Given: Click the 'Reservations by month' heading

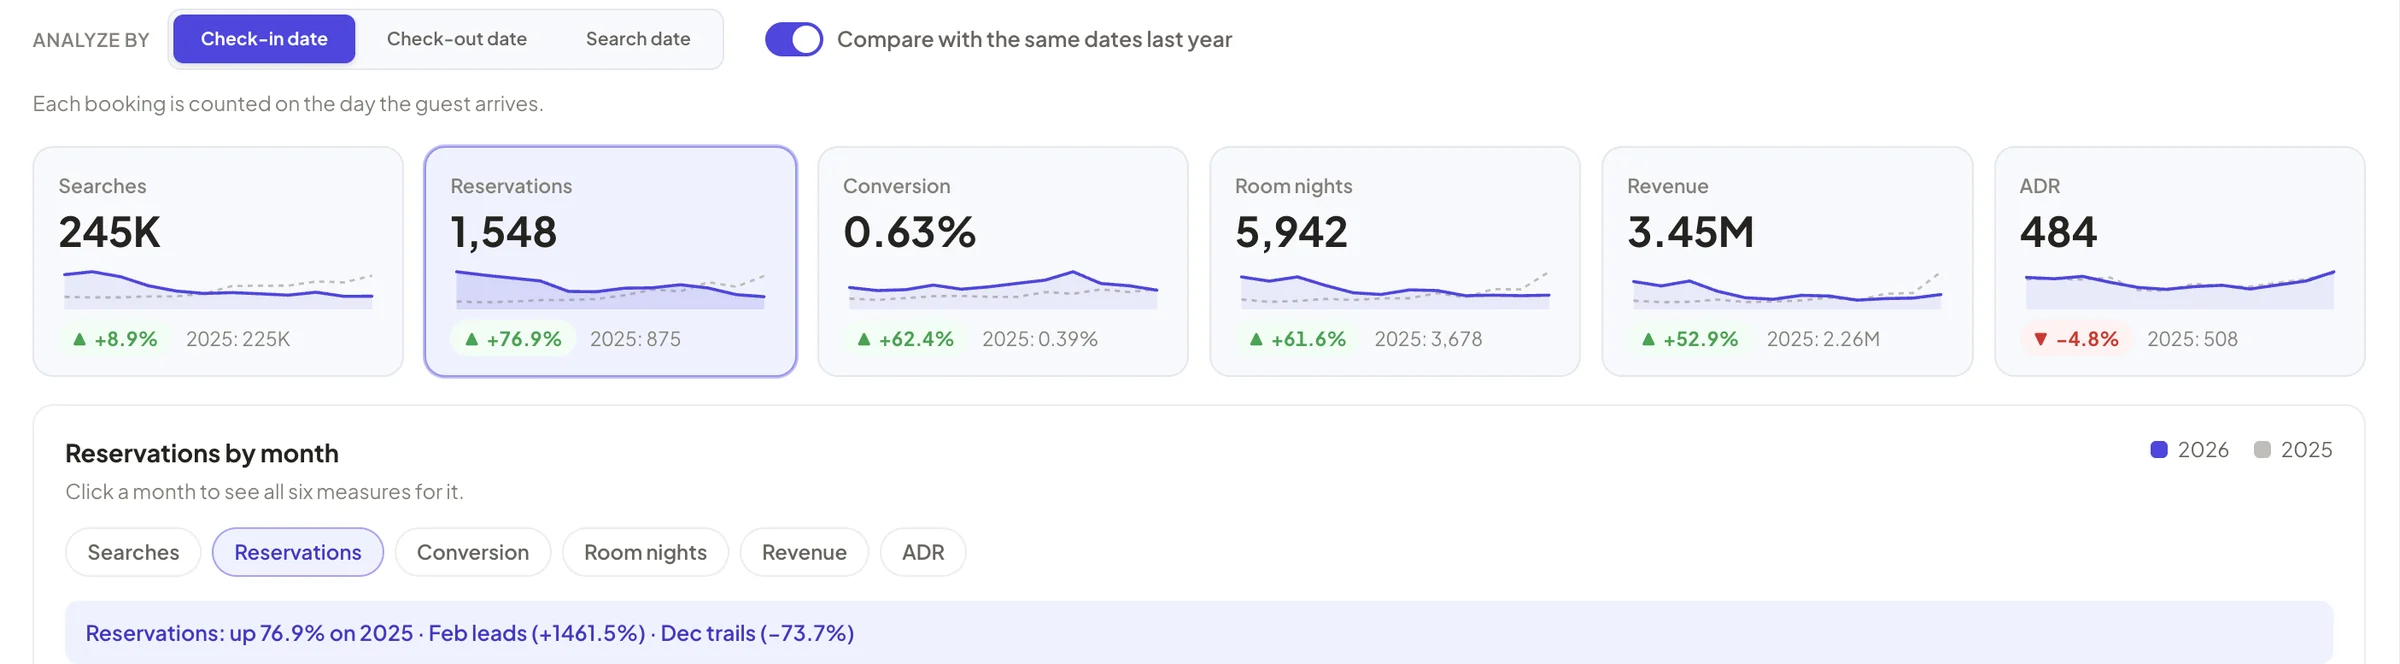Looking at the screenshot, I should [202, 454].
